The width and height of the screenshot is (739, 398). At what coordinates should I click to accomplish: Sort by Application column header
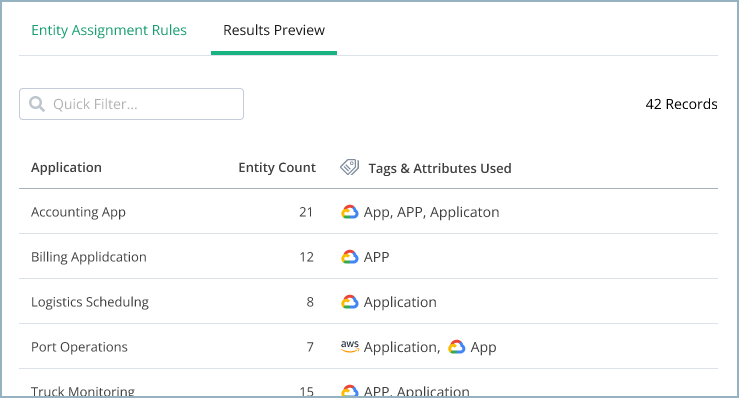[x=66, y=167]
